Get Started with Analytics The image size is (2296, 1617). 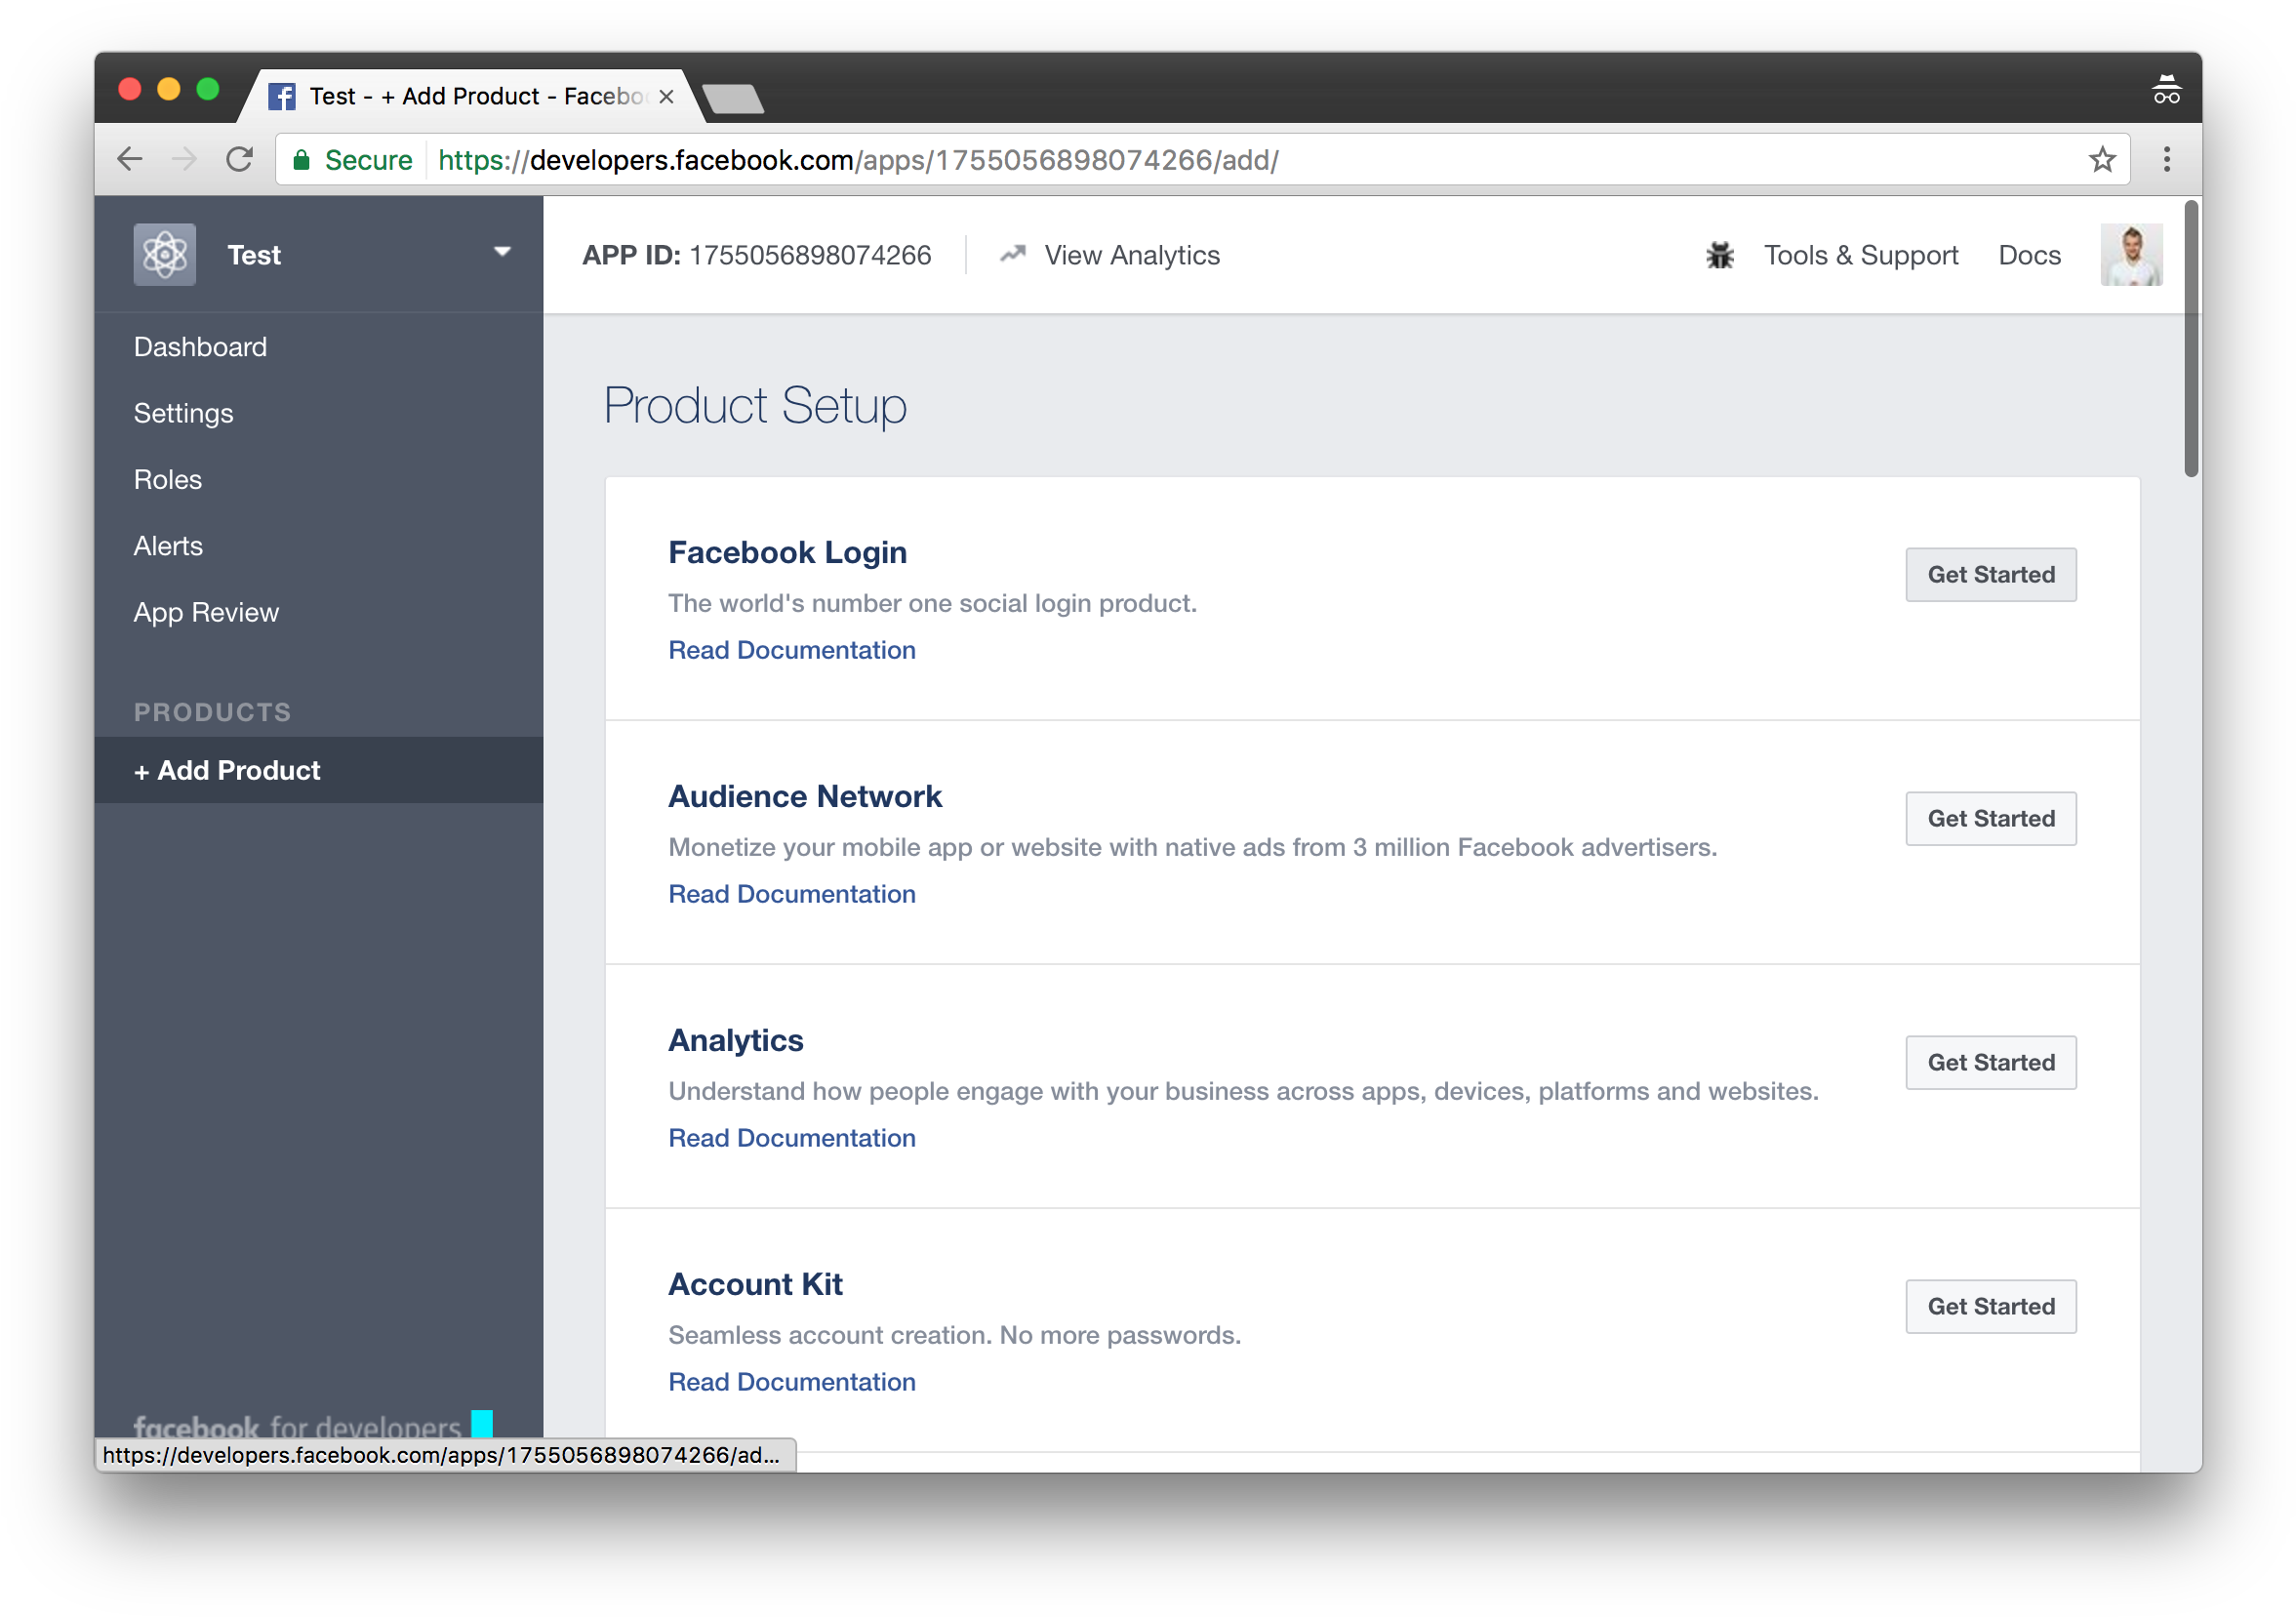tap(1990, 1063)
